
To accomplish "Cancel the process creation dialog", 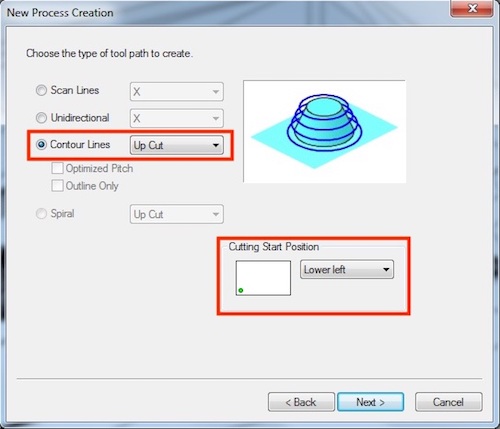I will 448,402.
